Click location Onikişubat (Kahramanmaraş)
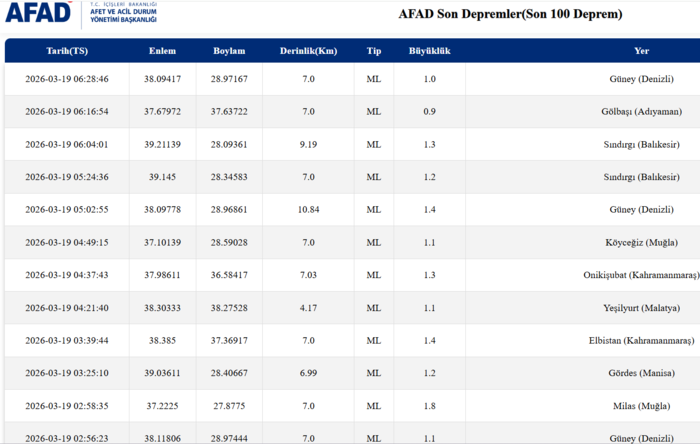This screenshot has height=444, width=700. click(641, 276)
